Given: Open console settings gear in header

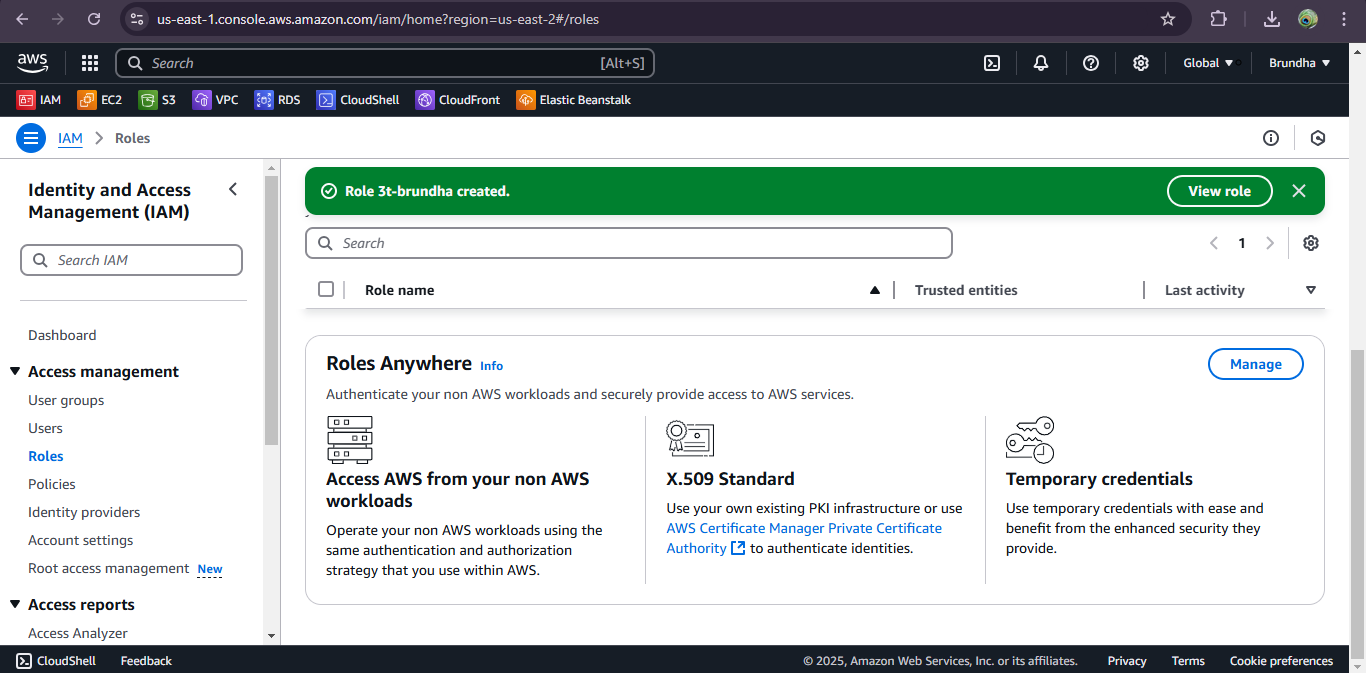Looking at the screenshot, I should [1141, 63].
